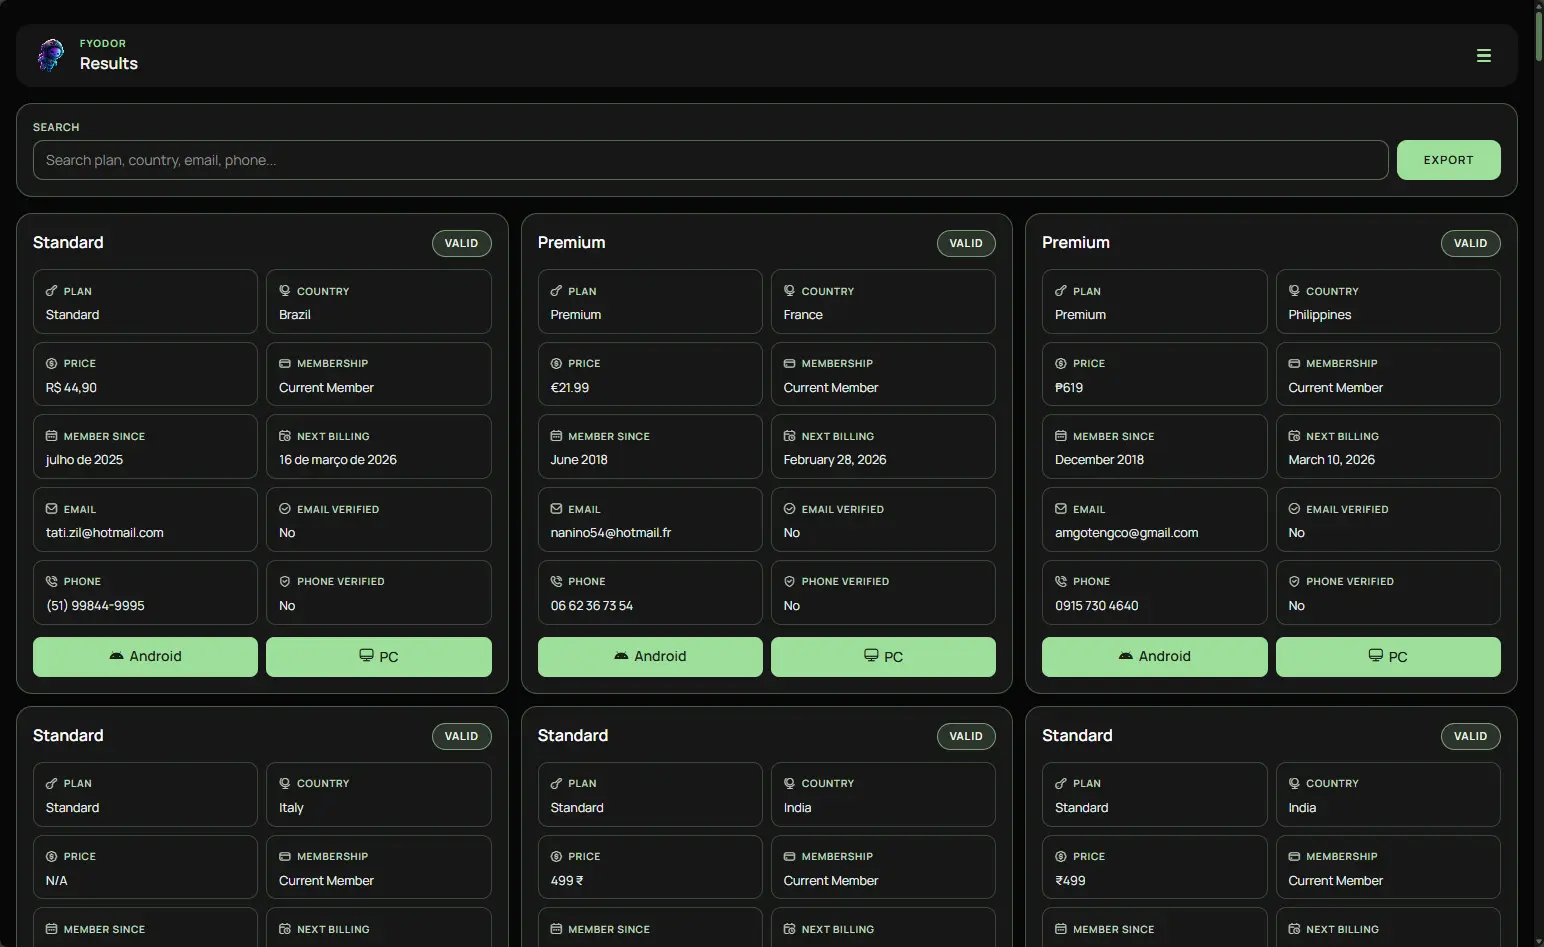This screenshot has height=947, width=1544.
Task: Select price €21.99
Action: (570, 388)
